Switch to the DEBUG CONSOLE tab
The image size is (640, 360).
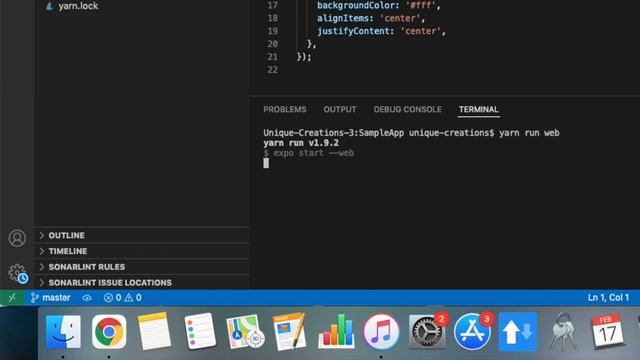pos(407,109)
